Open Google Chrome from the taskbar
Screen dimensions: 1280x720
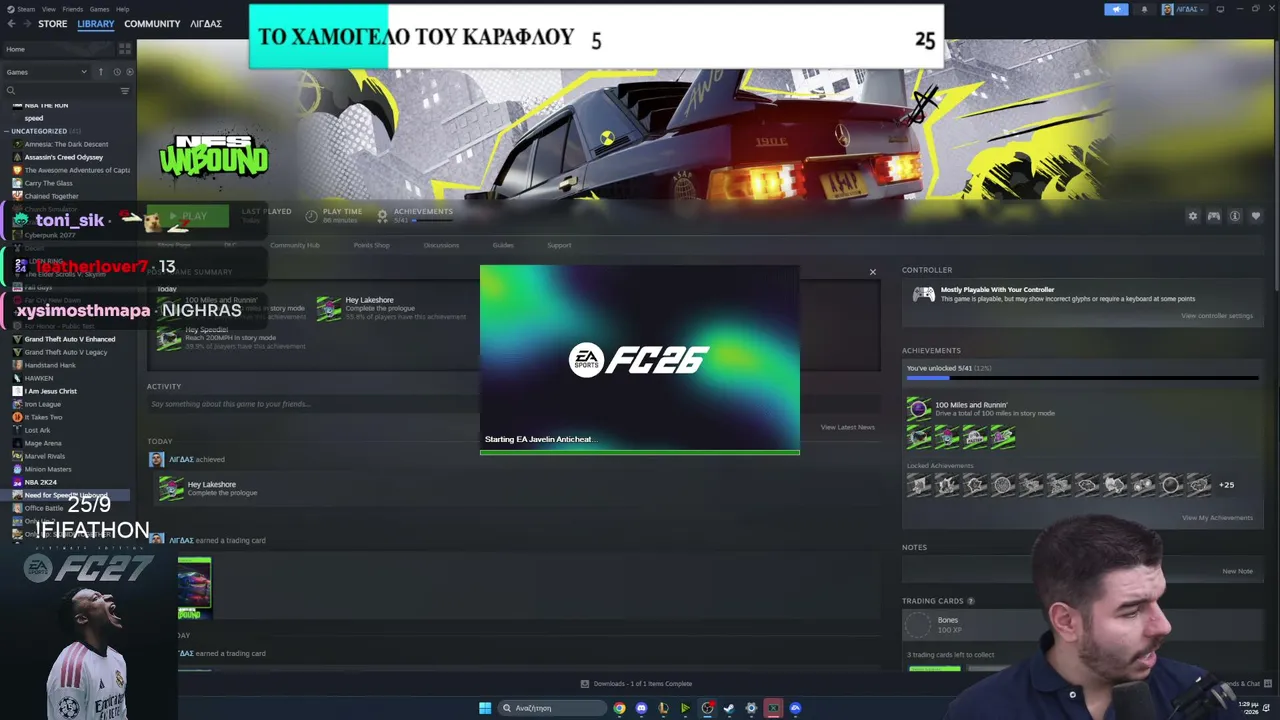tap(620, 709)
